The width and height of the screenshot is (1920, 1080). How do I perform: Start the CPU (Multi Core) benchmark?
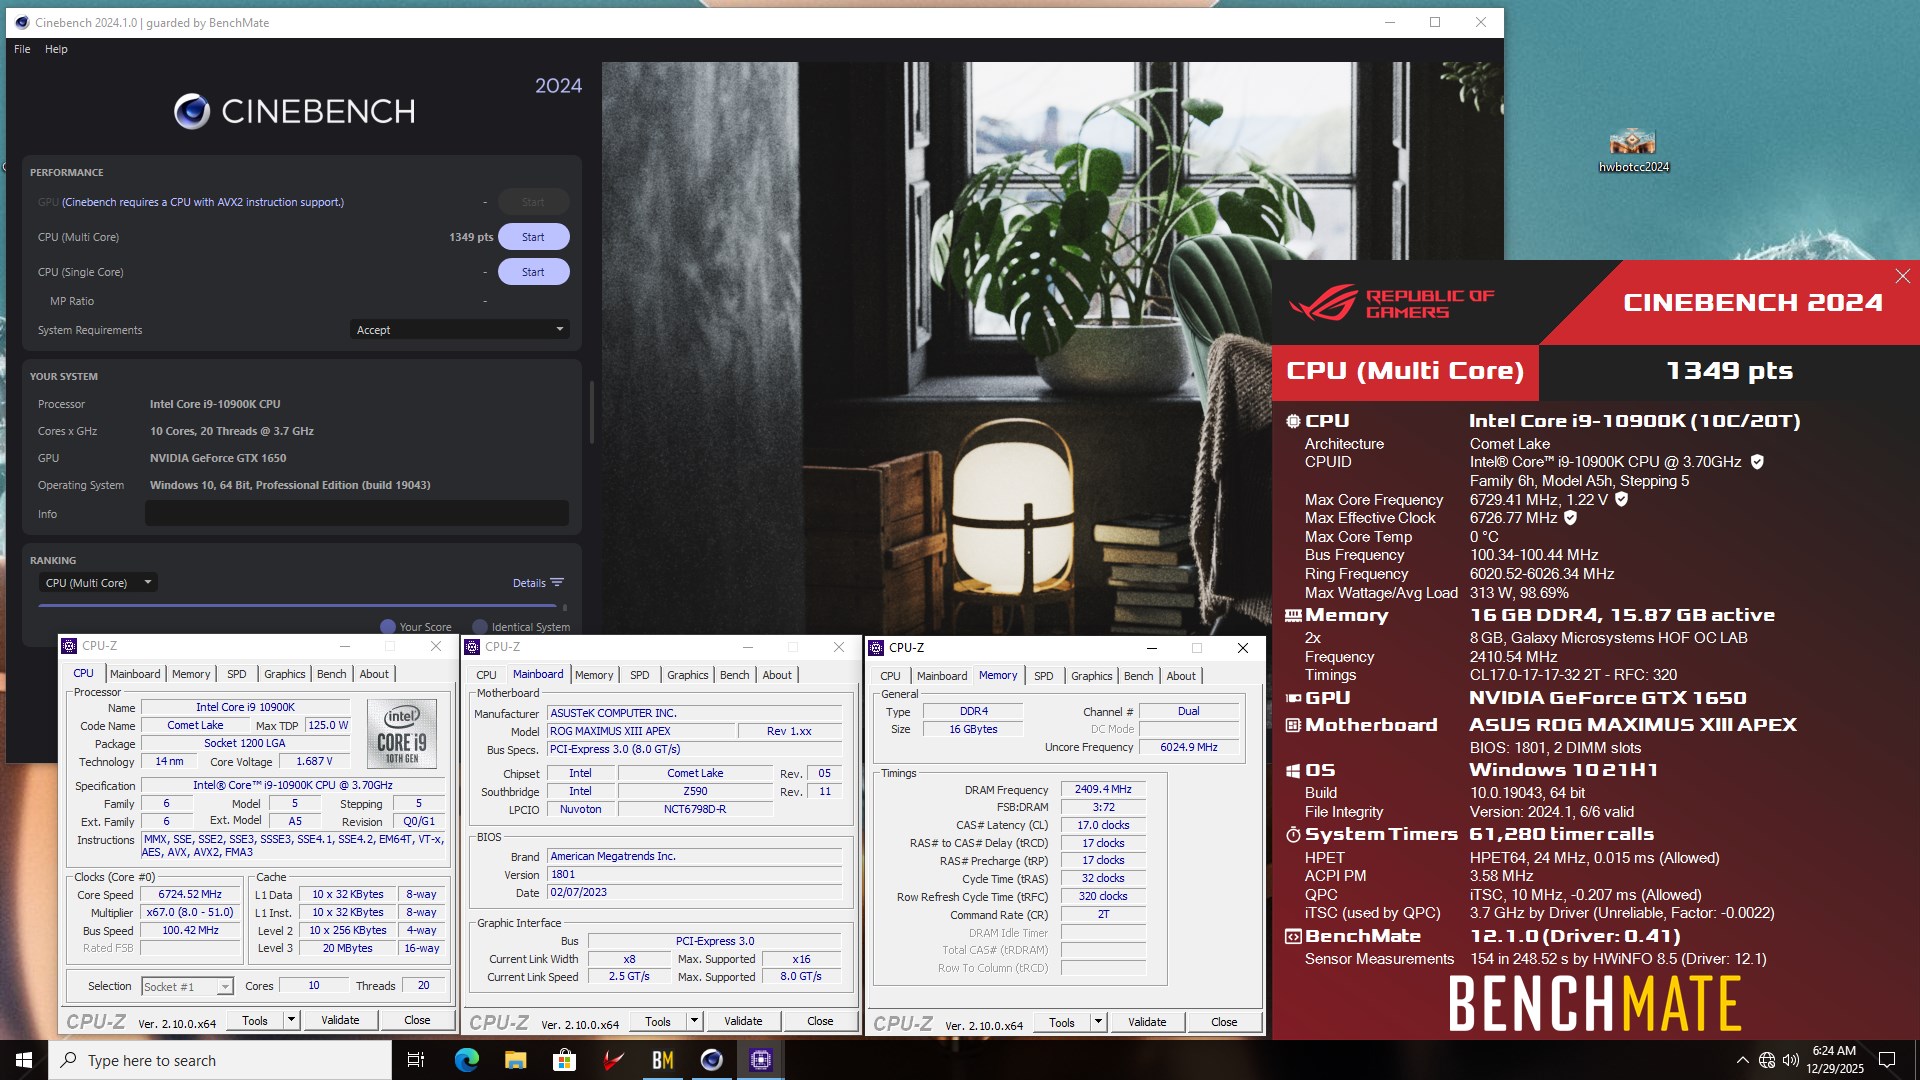tap(533, 237)
